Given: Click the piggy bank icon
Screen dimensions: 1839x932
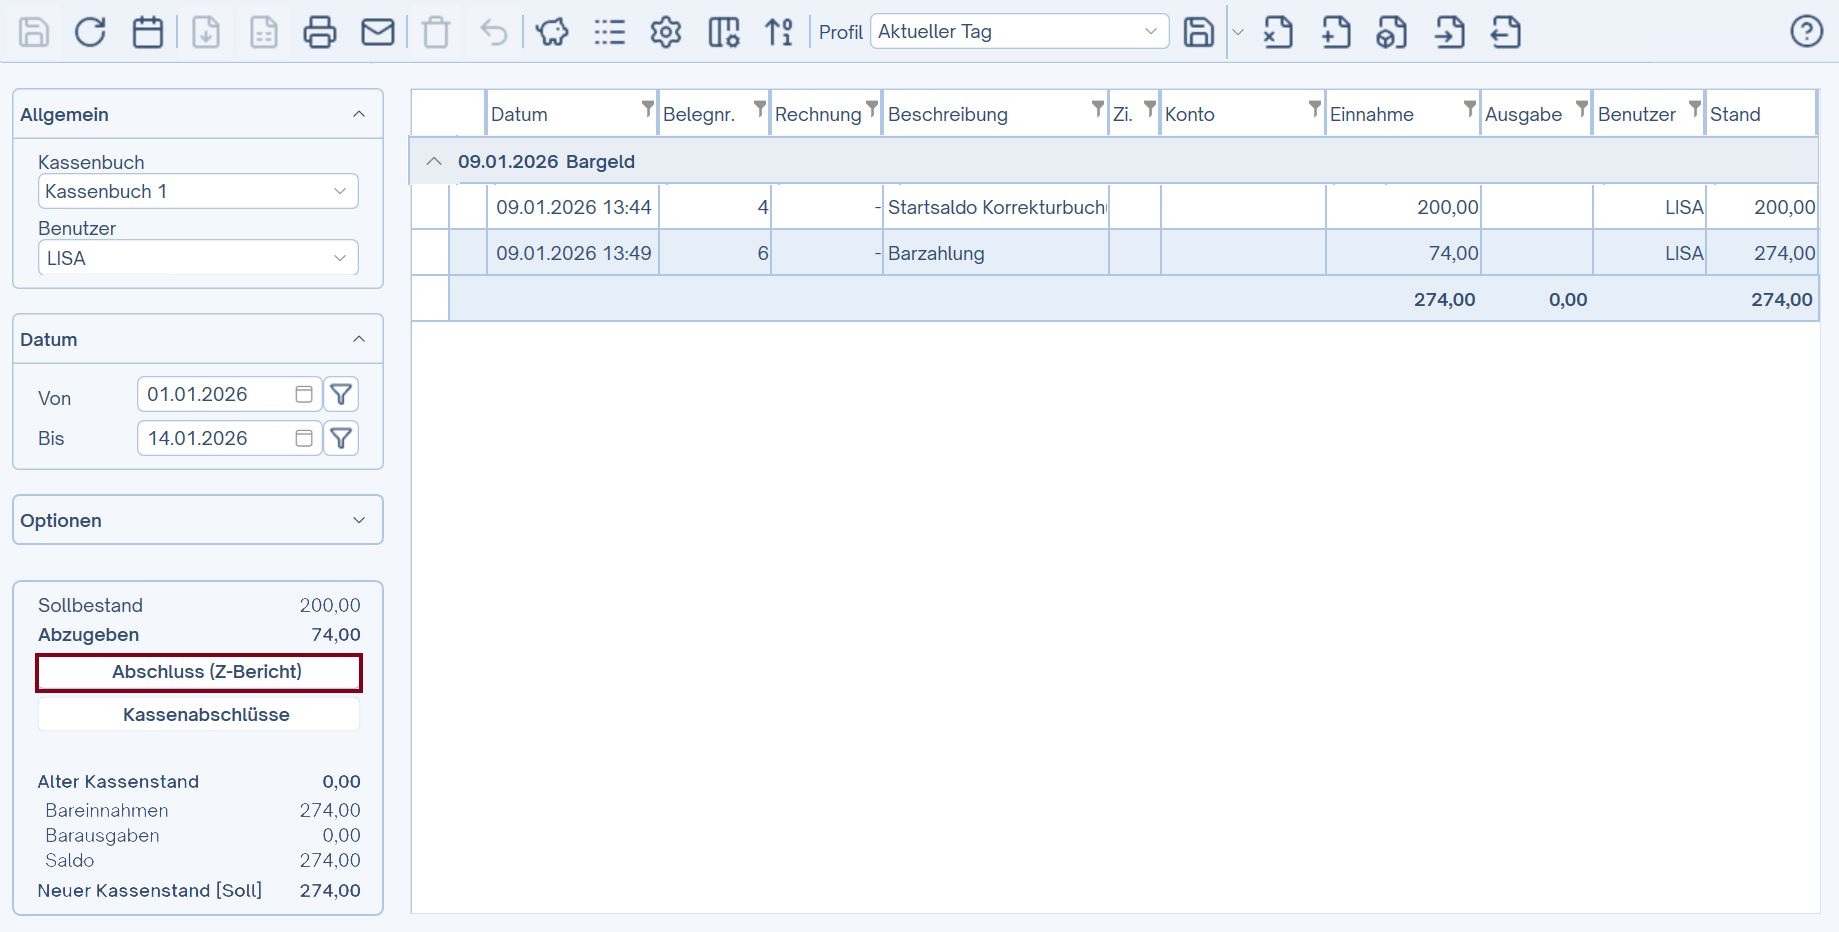Looking at the screenshot, I should (x=552, y=32).
